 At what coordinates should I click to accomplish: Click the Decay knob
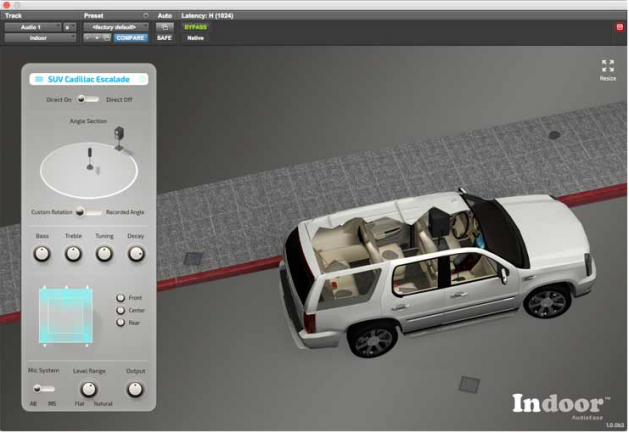pos(136,254)
